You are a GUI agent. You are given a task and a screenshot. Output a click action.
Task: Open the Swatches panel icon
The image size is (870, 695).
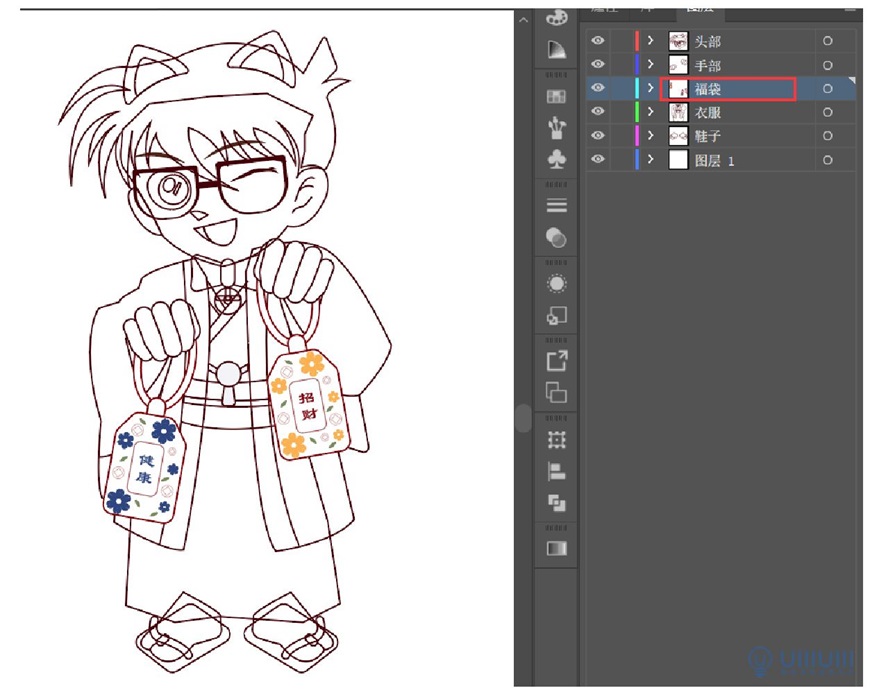tap(557, 97)
